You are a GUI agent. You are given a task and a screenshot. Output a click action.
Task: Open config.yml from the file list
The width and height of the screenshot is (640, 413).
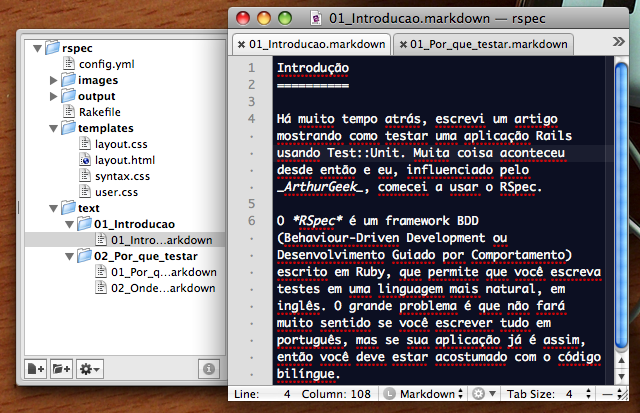107,64
